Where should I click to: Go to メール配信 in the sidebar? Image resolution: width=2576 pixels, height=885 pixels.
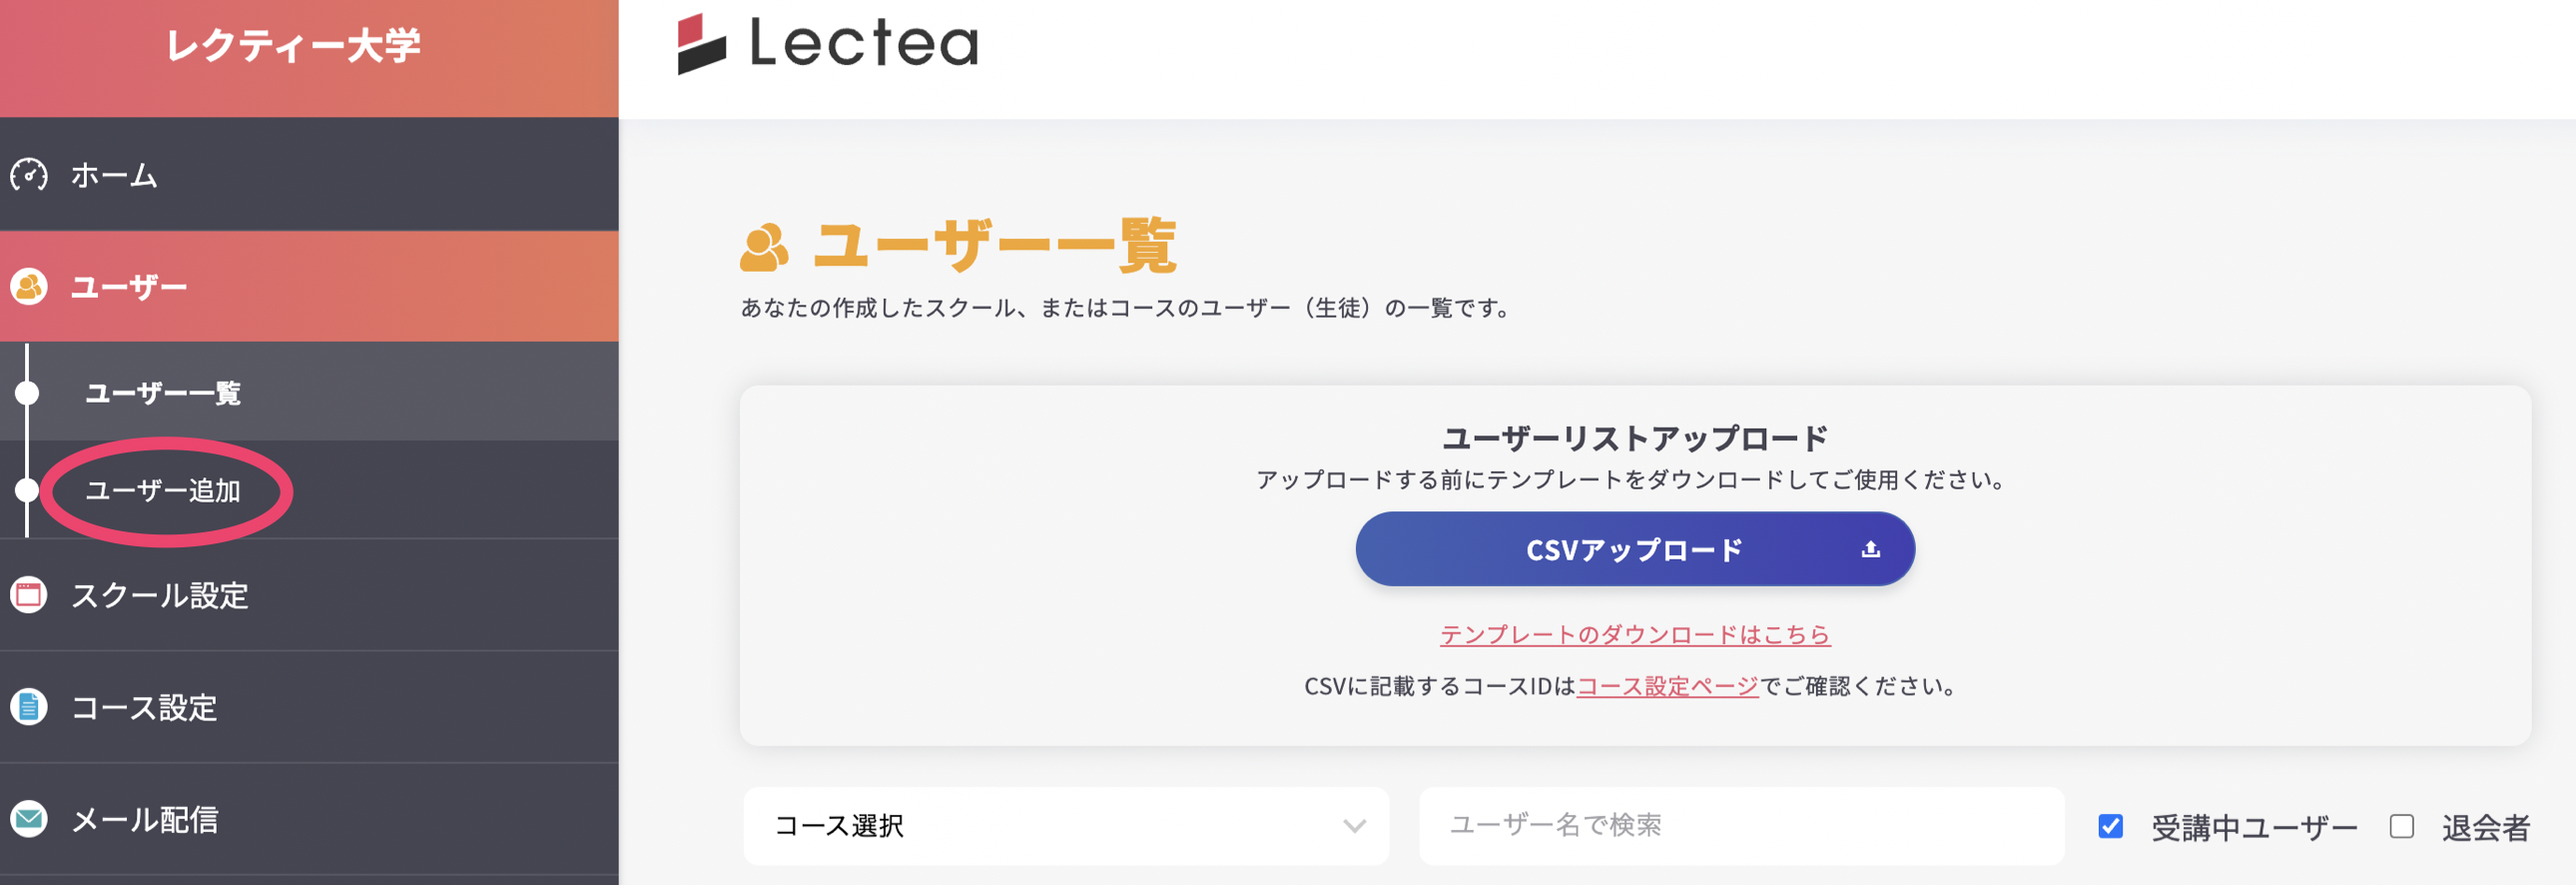[x=145, y=820]
